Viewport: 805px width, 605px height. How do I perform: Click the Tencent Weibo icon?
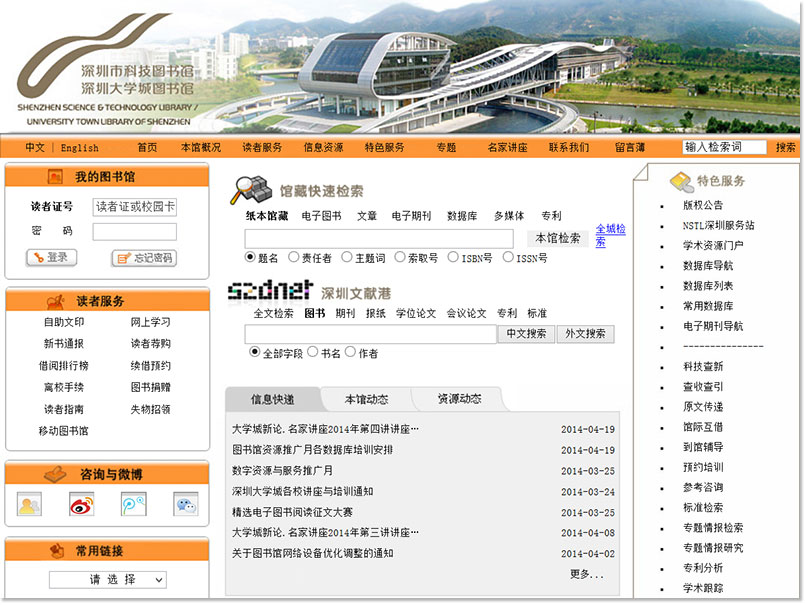[x=133, y=505]
